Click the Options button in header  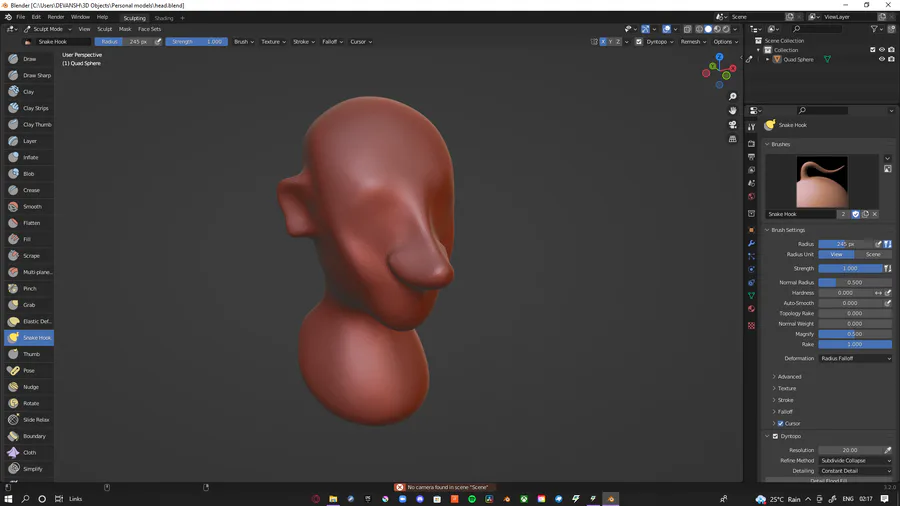coord(725,42)
